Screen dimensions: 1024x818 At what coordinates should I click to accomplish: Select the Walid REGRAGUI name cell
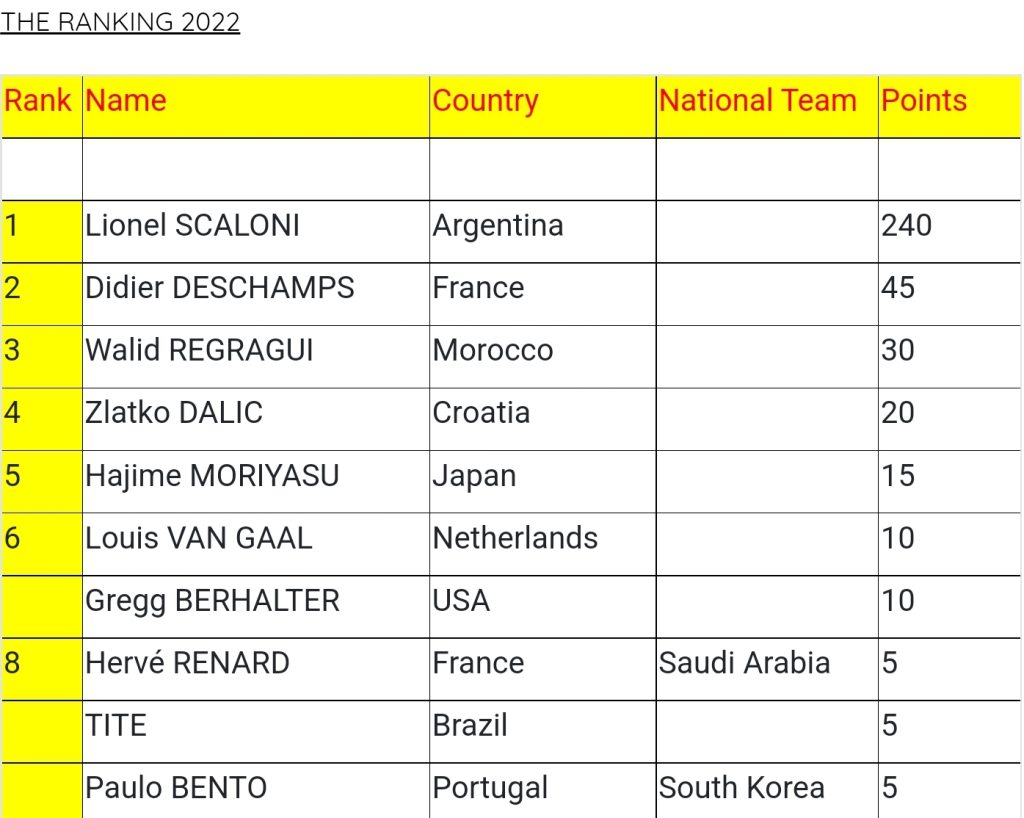click(x=199, y=351)
